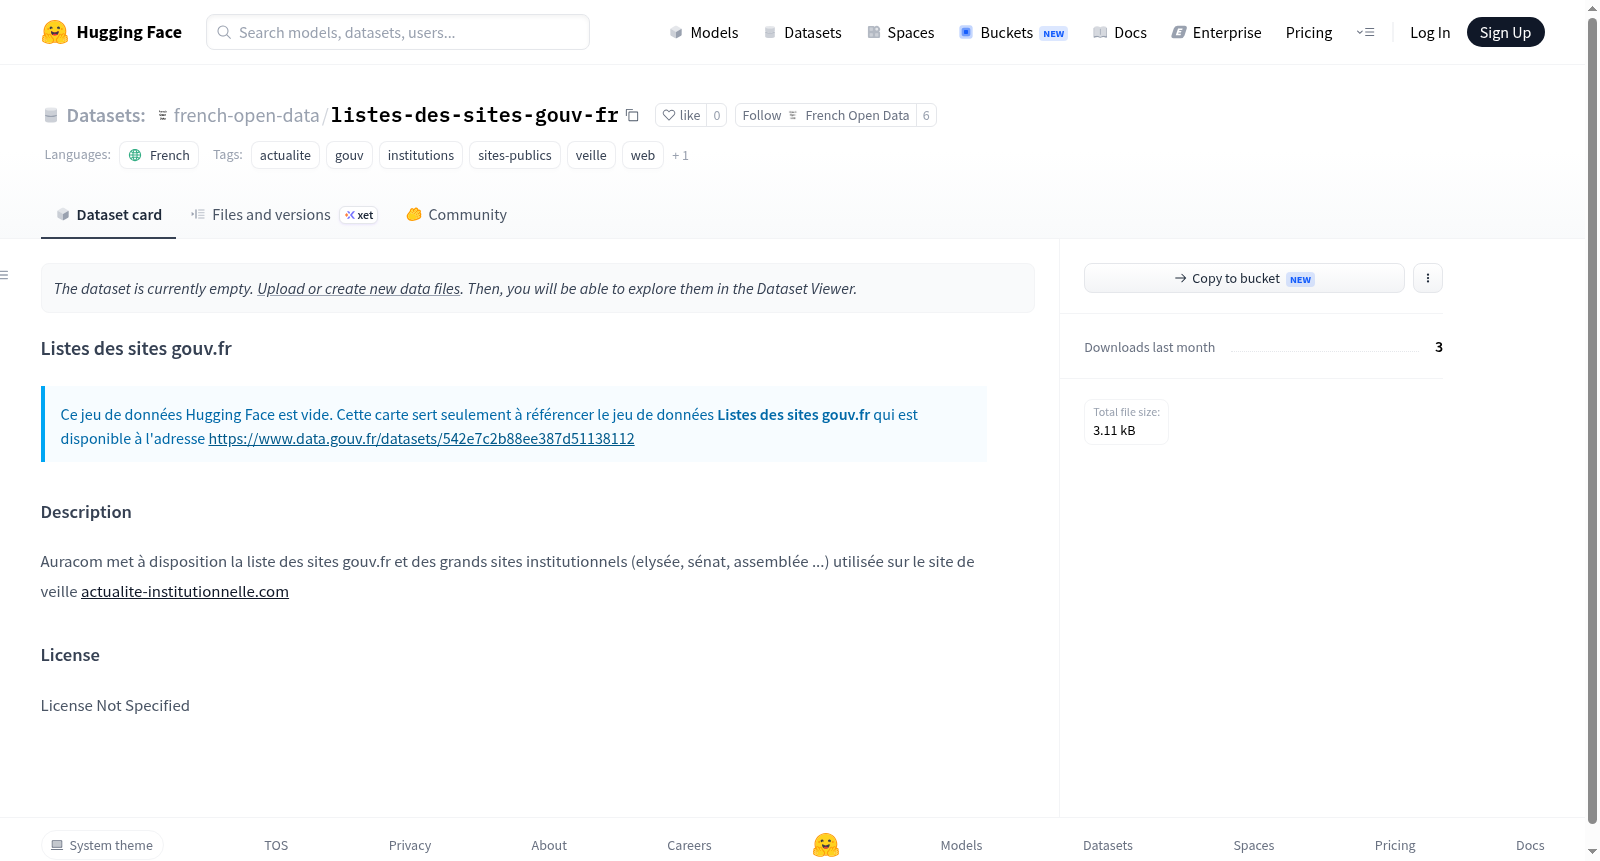The height and width of the screenshot is (861, 1600).
Task: Open Enterprise in the top navigation
Action: click(x=1216, y=32)
